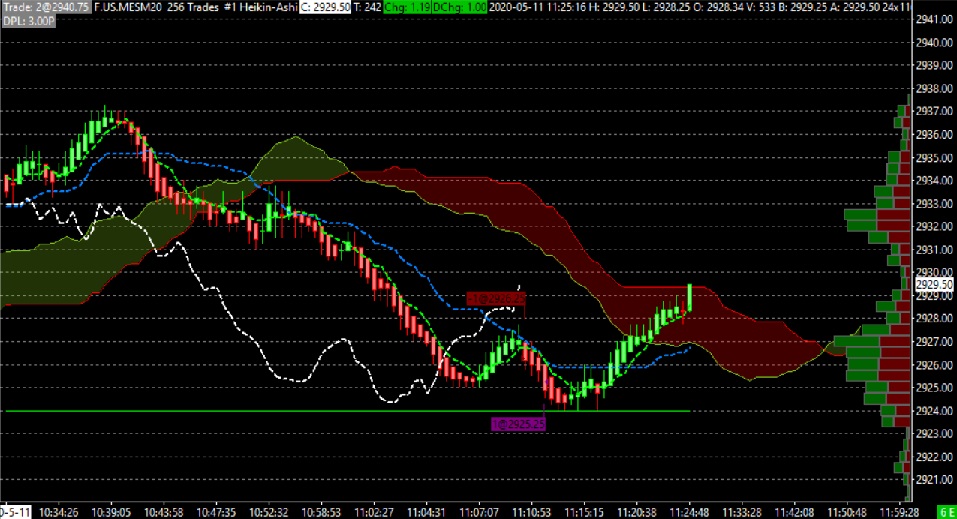Screen dimensions: 957x519
Task: Click the 2937.00 price scale label
Action: (x=934, y=111)
